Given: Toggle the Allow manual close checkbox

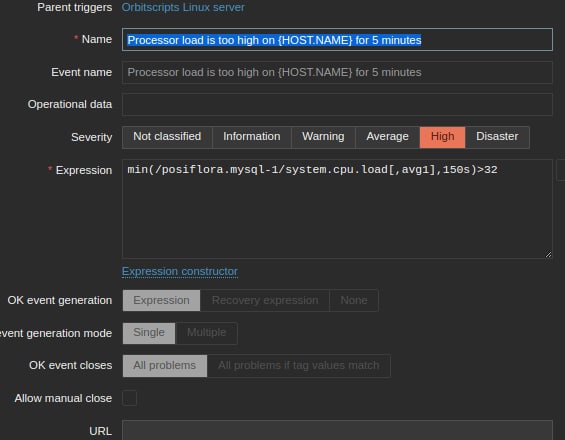Looking at the screenshot, I should point(130,398).
